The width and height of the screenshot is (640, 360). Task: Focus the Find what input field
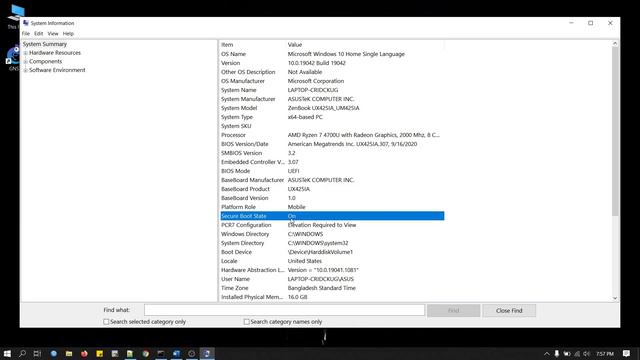pos(284,310)
